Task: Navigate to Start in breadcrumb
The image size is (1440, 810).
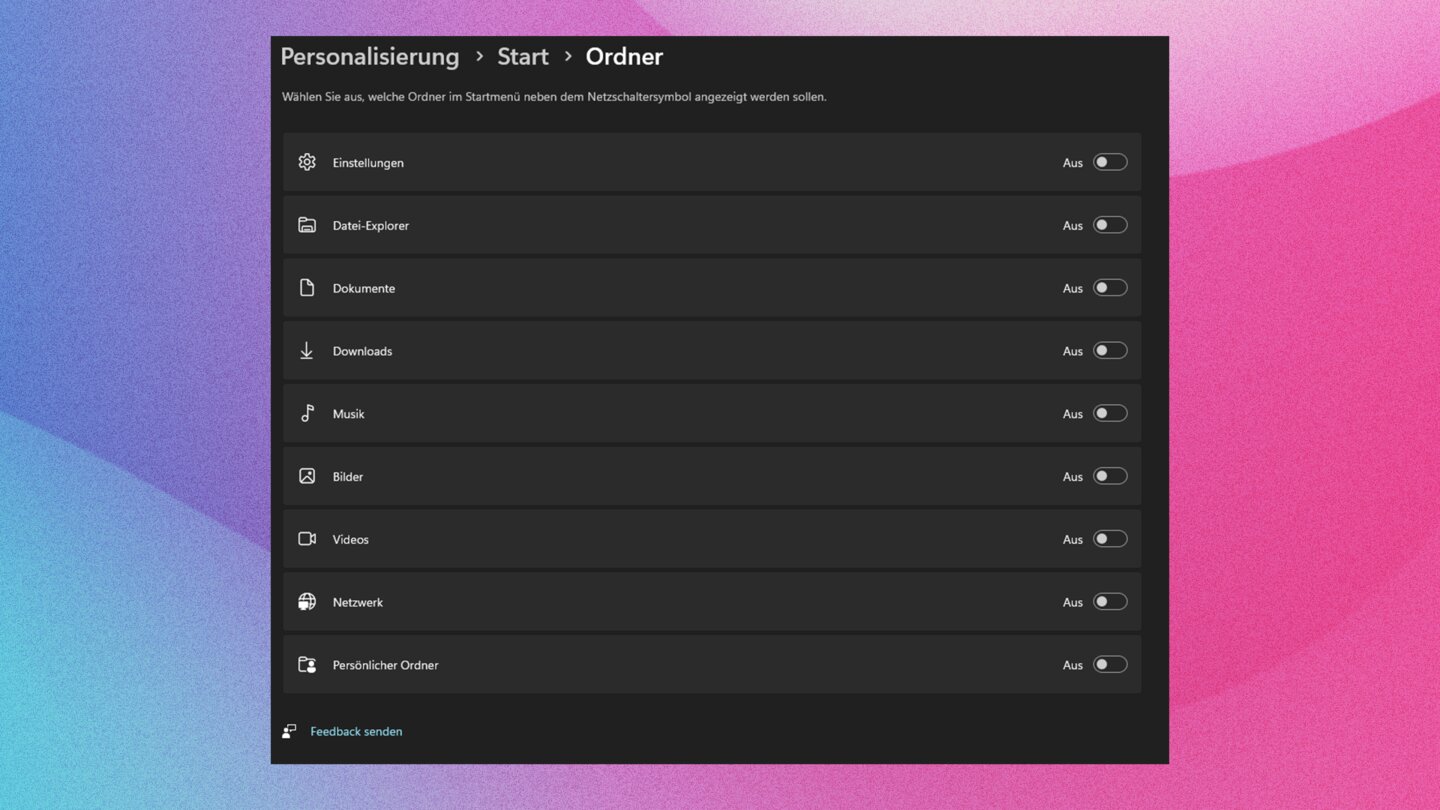Action: (523, 57)
